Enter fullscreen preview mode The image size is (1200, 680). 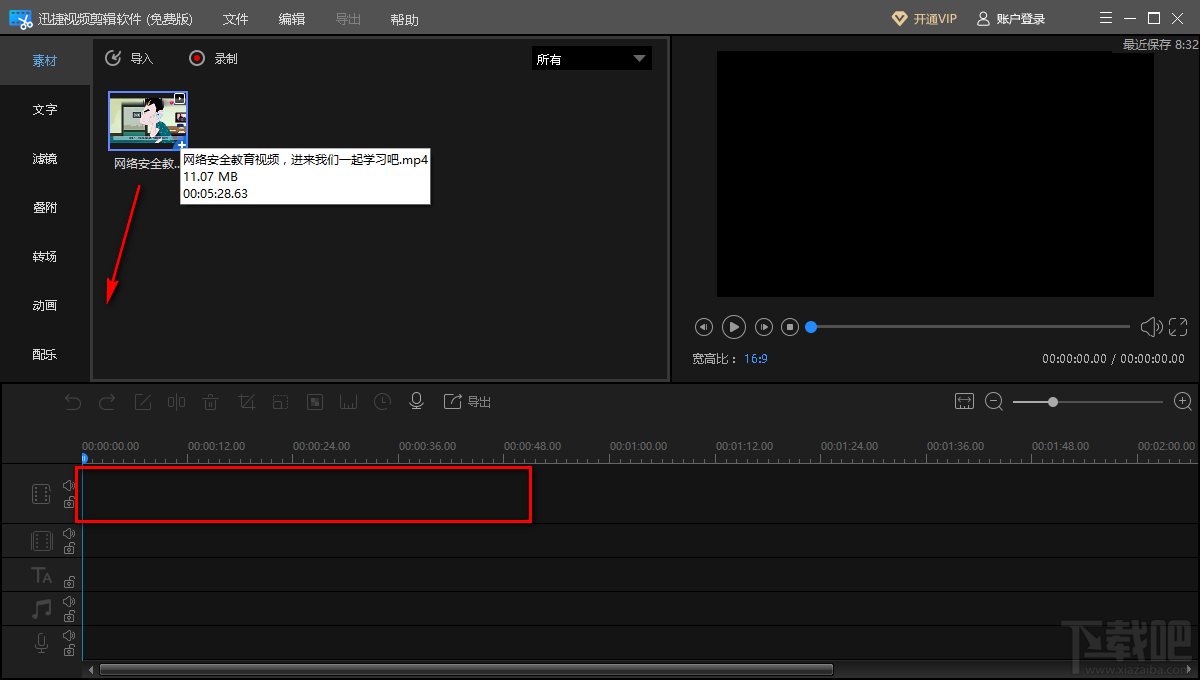(x=1178, y=327)
